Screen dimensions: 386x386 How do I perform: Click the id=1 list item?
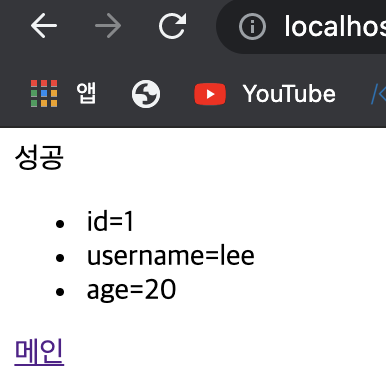110,221
